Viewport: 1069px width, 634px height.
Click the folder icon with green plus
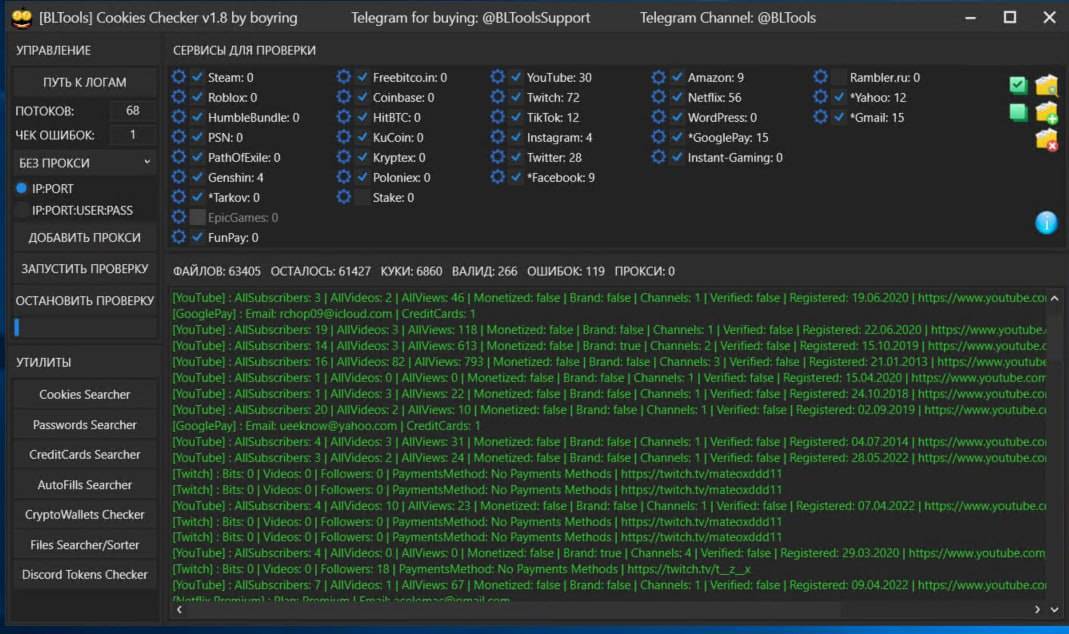[1046, 112]
